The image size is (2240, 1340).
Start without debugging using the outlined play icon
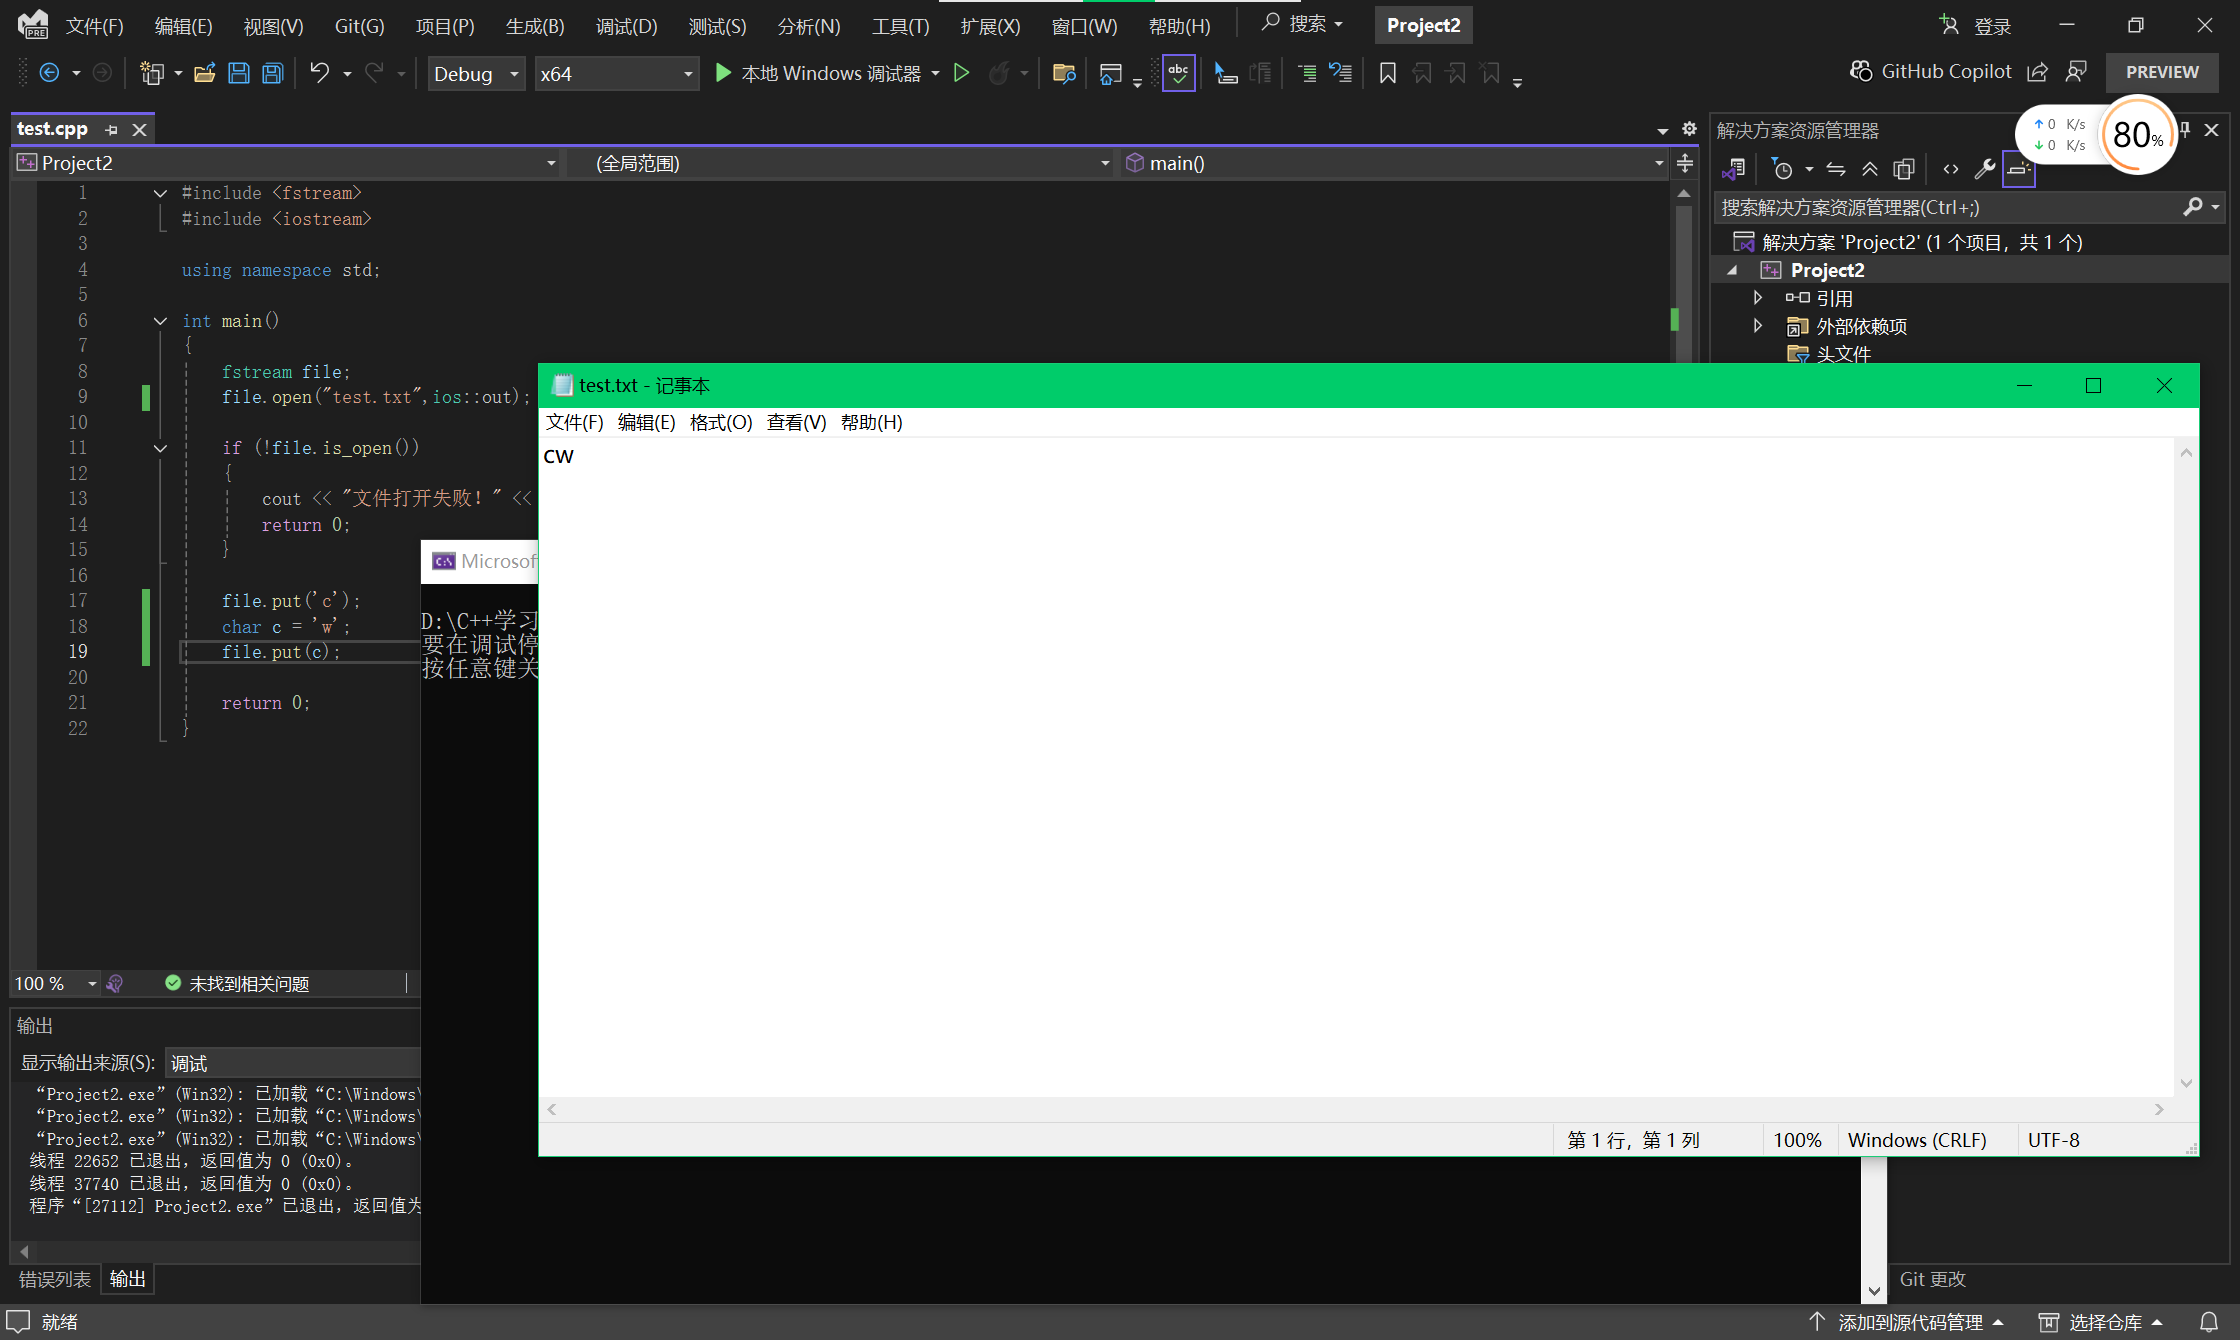tap(961, 73)
